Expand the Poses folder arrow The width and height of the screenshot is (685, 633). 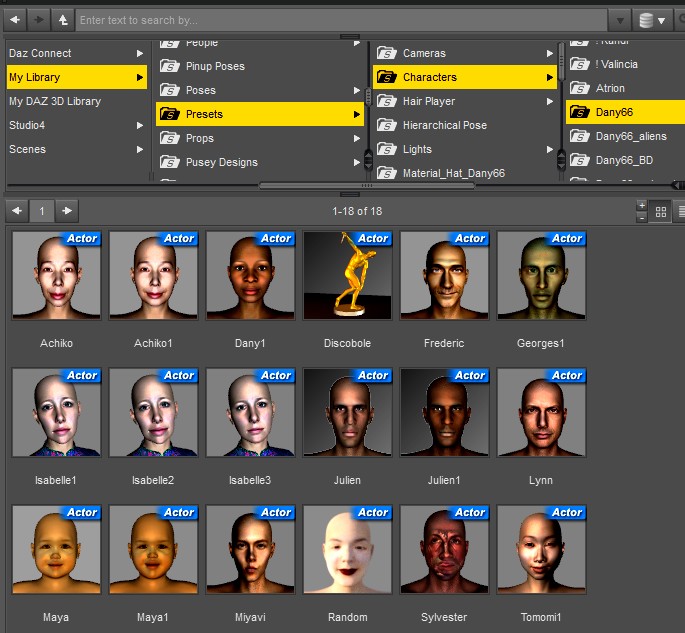357,90
